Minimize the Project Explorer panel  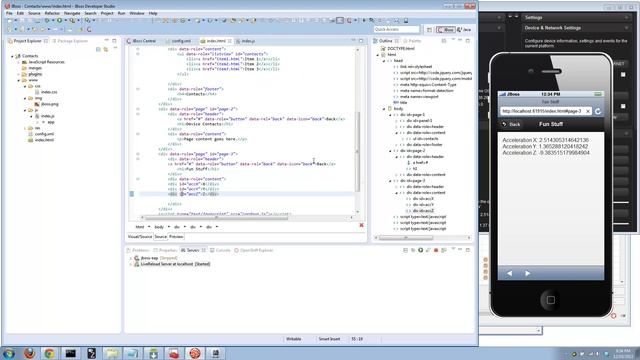point(107,41)
